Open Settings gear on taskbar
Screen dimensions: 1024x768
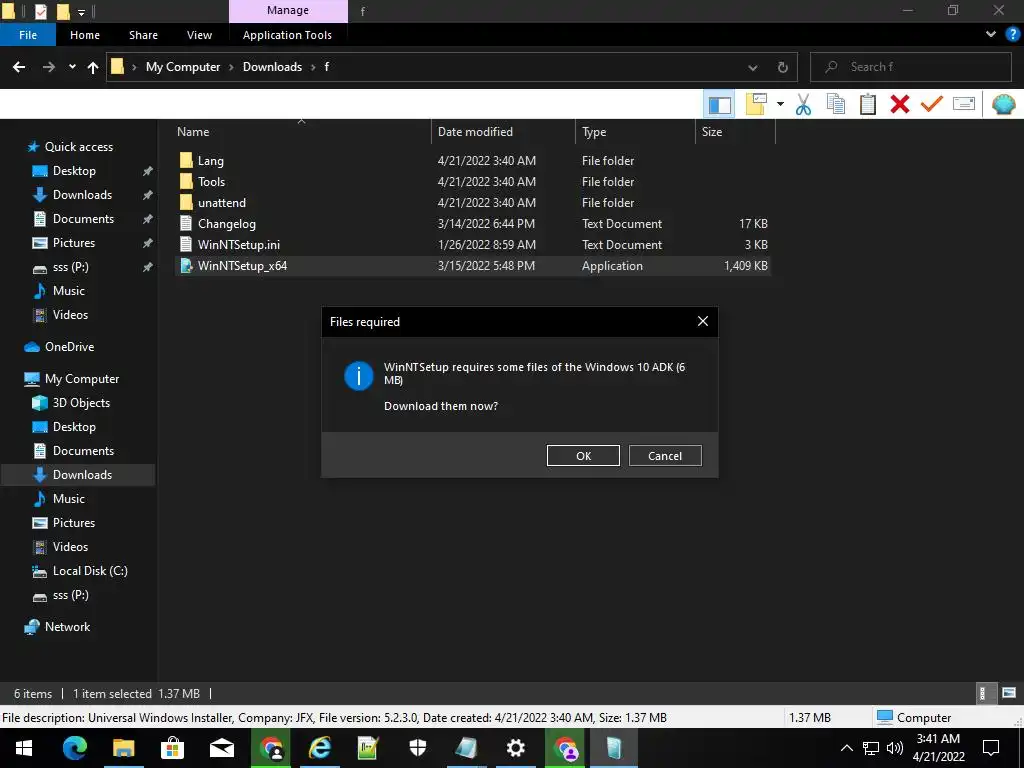coord(516,748)
